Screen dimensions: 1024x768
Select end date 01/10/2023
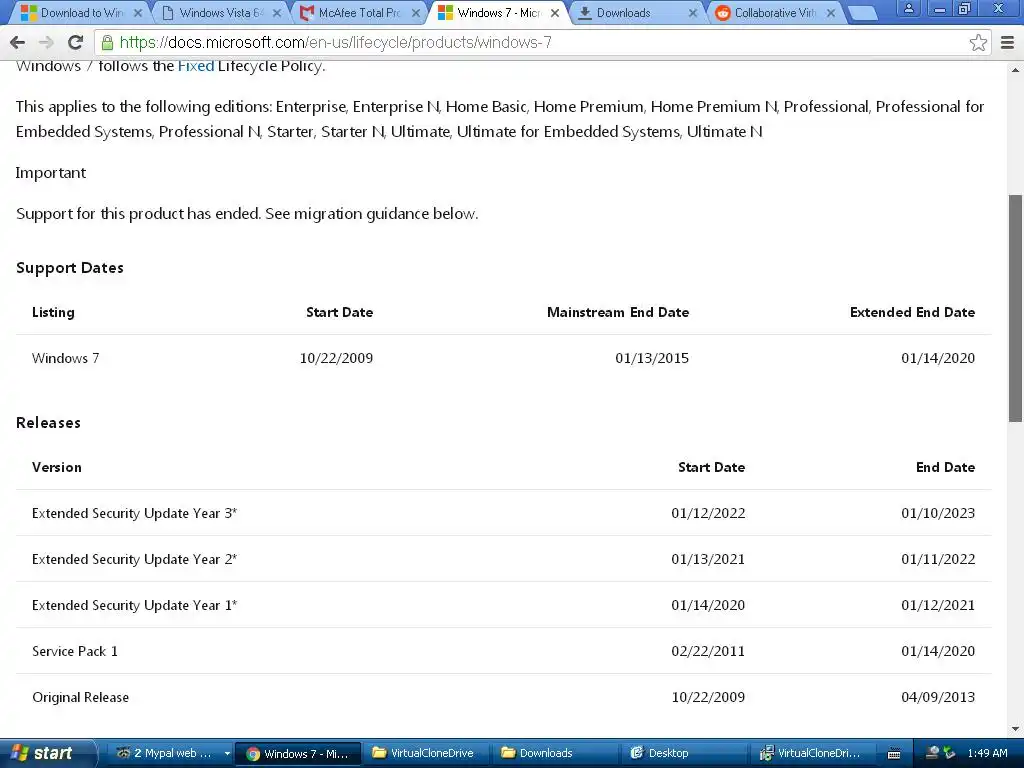(938, 513)
